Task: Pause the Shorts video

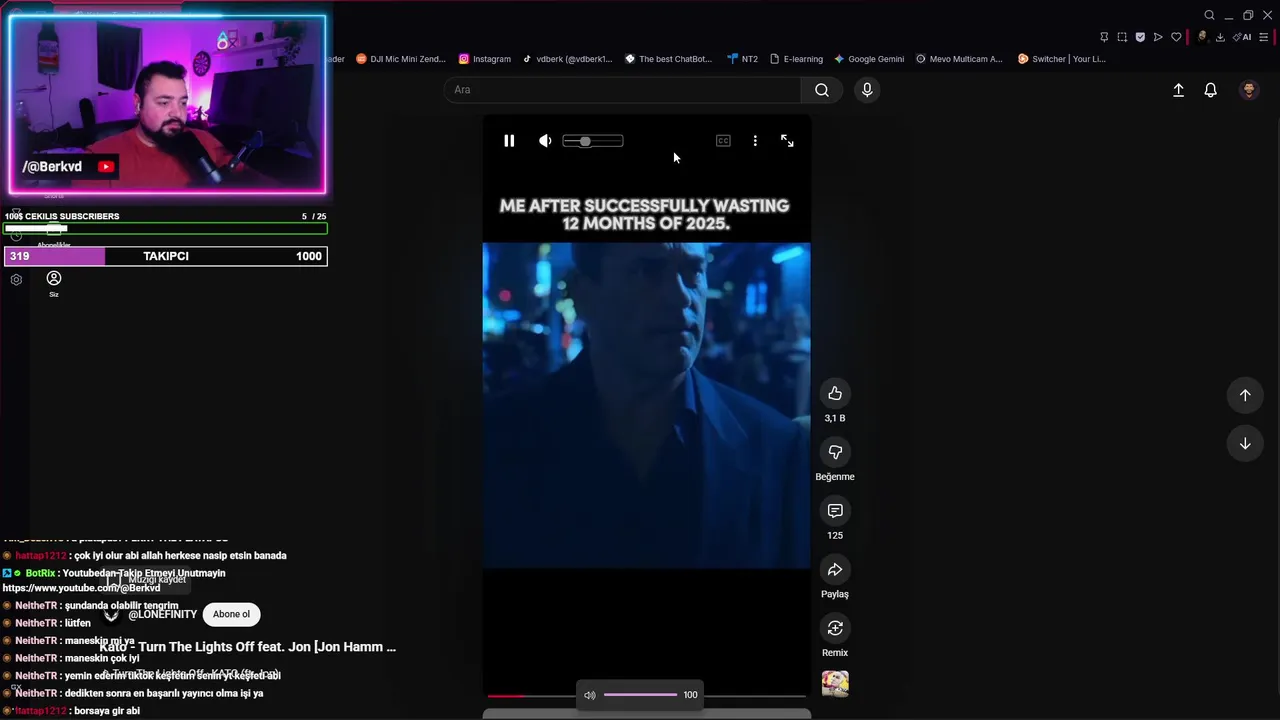Action: click(x=509, y=141)
